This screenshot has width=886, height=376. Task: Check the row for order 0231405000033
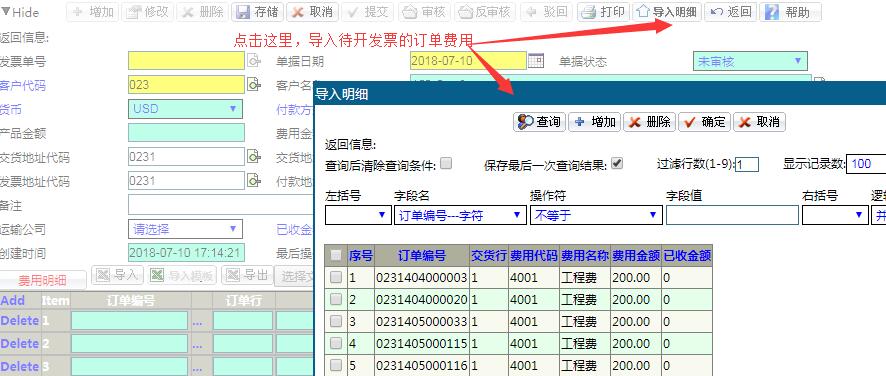(336, 321)
